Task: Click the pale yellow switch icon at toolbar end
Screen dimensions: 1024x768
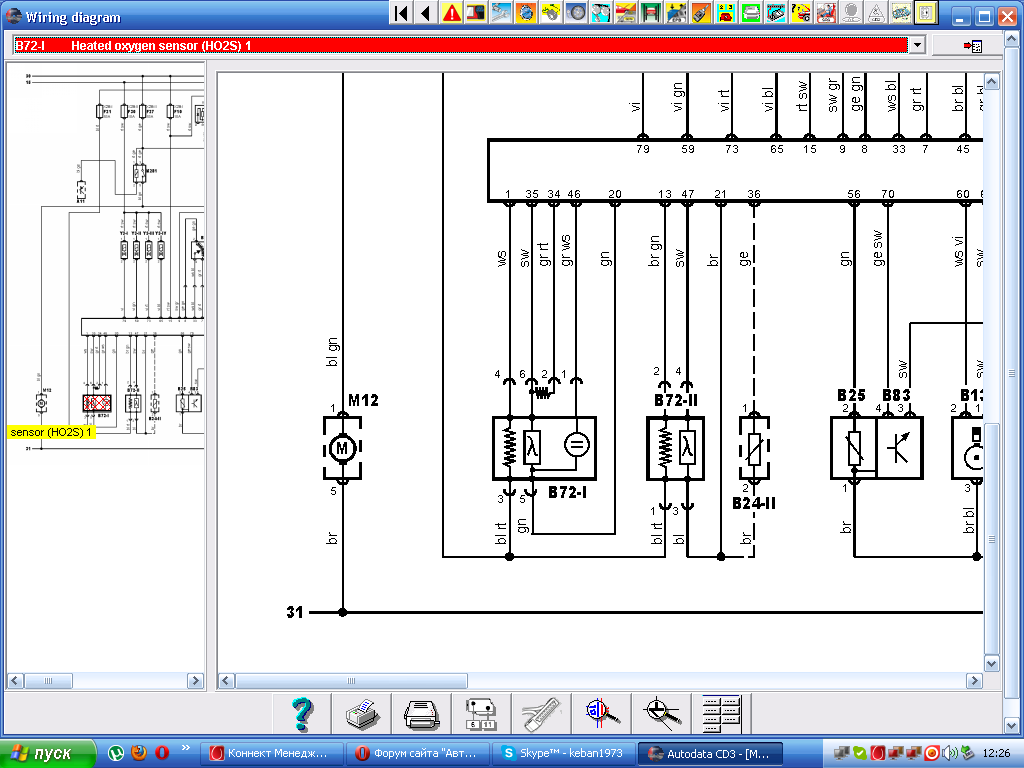Action: point(925,12)
